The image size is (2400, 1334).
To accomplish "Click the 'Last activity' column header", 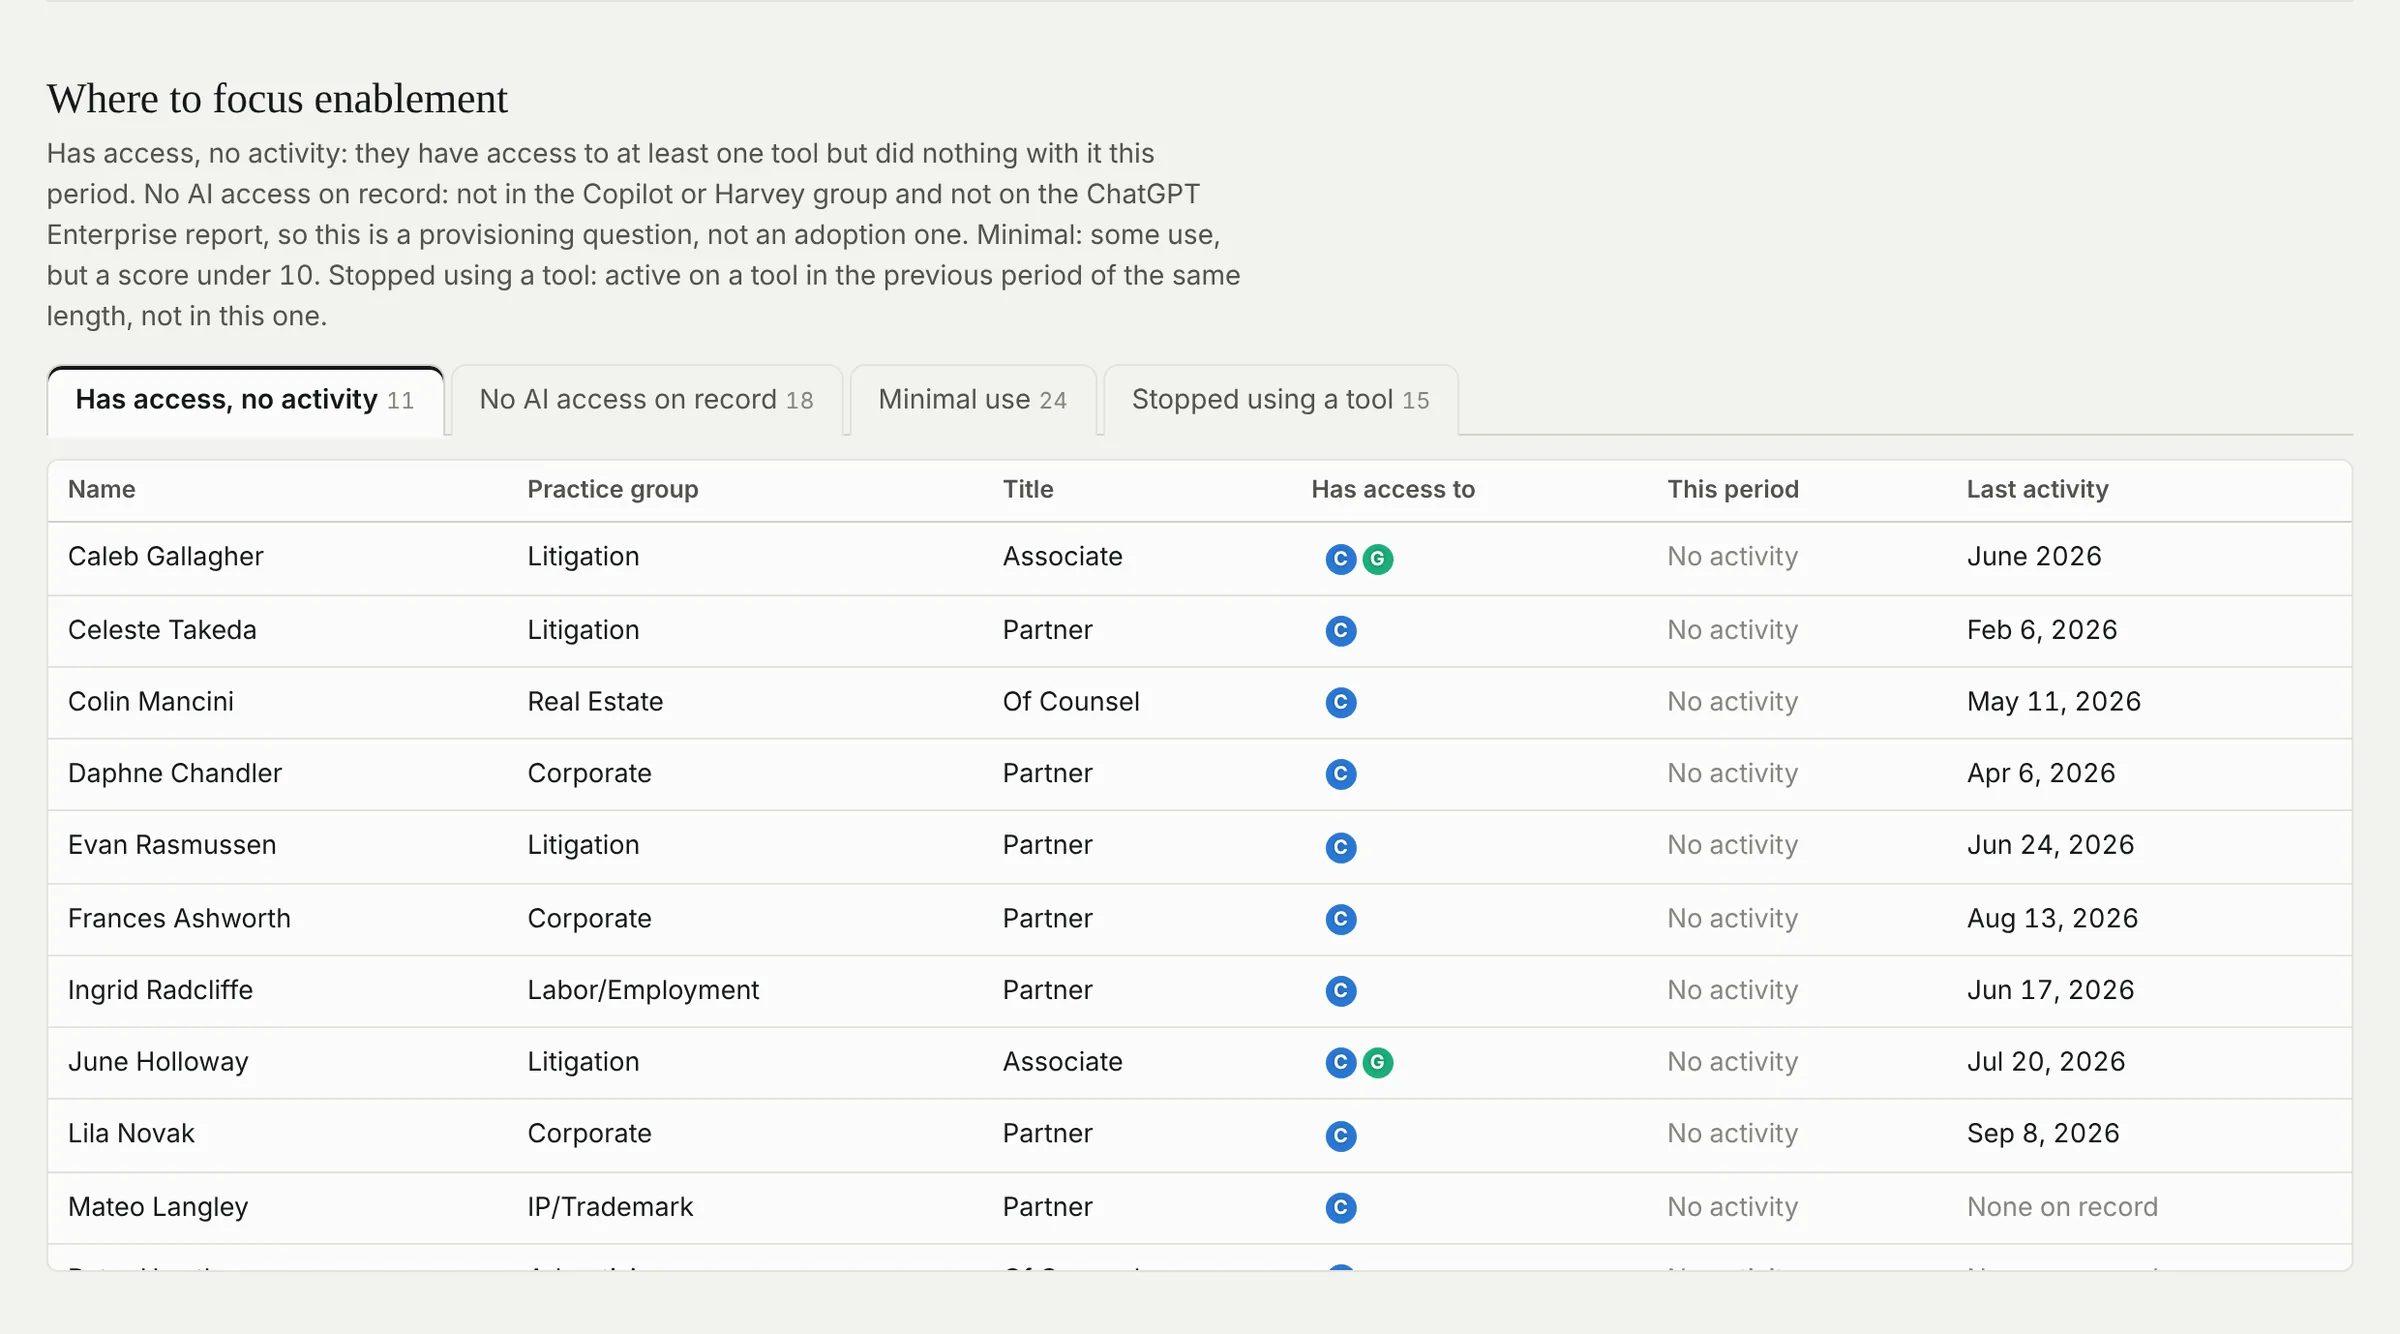I will point(2037,489).
